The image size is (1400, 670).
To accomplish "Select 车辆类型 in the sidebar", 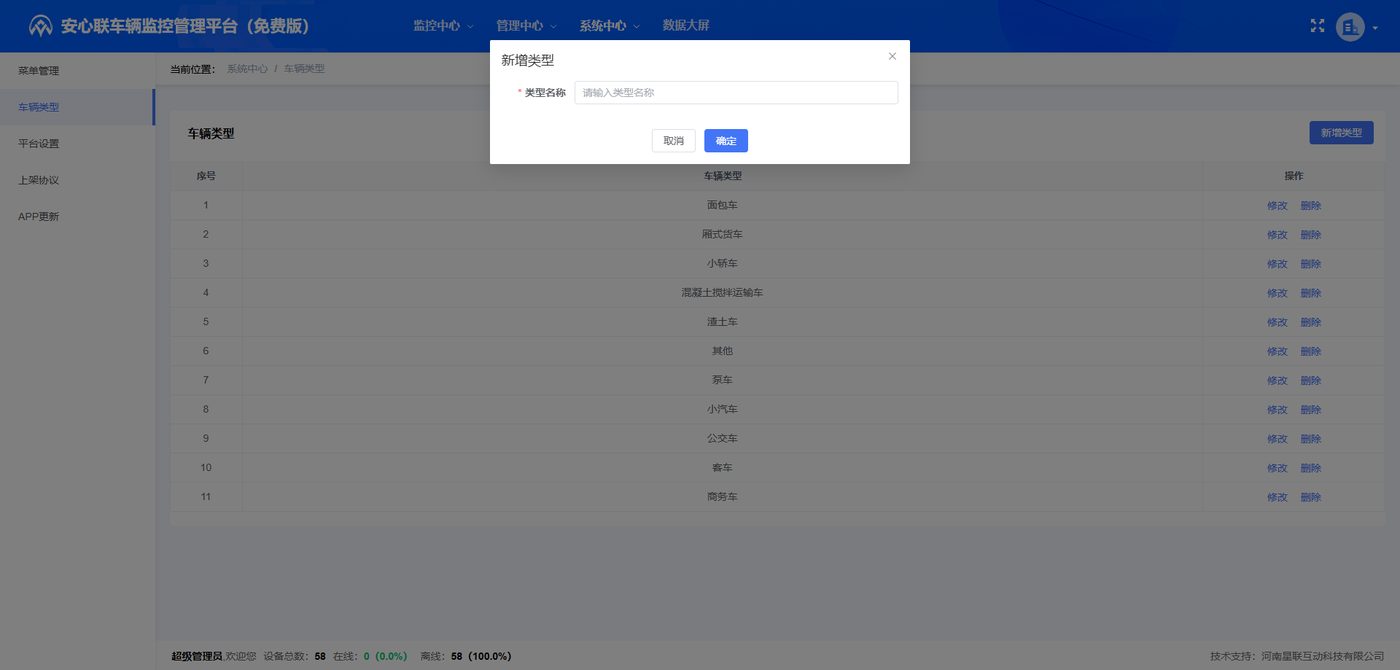I will [77, 107].
